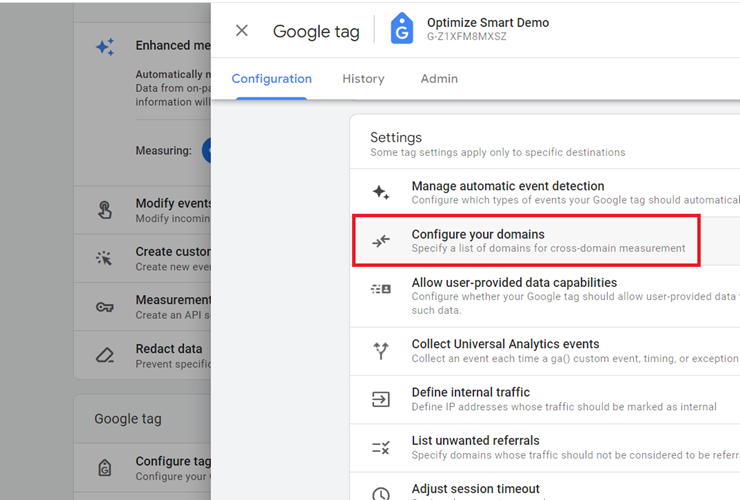Click the Configure tag settings icon in background
The height and width of the screenshot is (500, 740).
tap(105, 468)
